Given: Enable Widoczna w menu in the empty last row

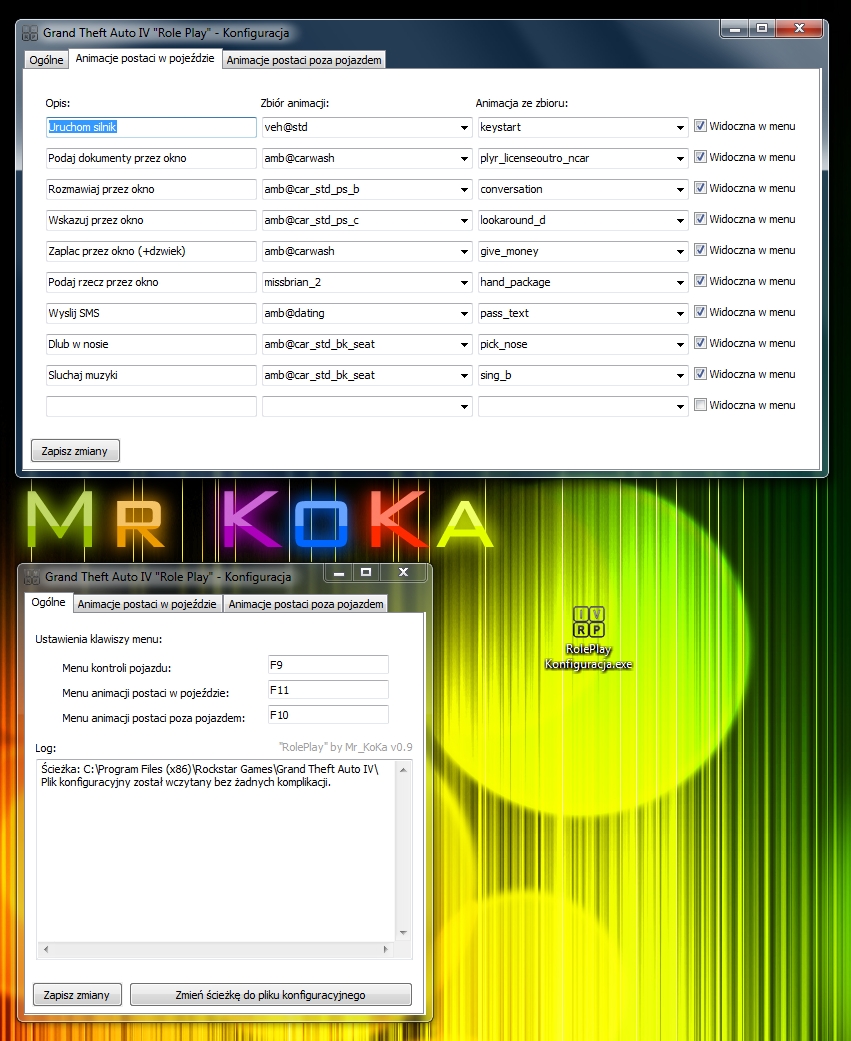Looking at the screenshot, I should (700, 404).
